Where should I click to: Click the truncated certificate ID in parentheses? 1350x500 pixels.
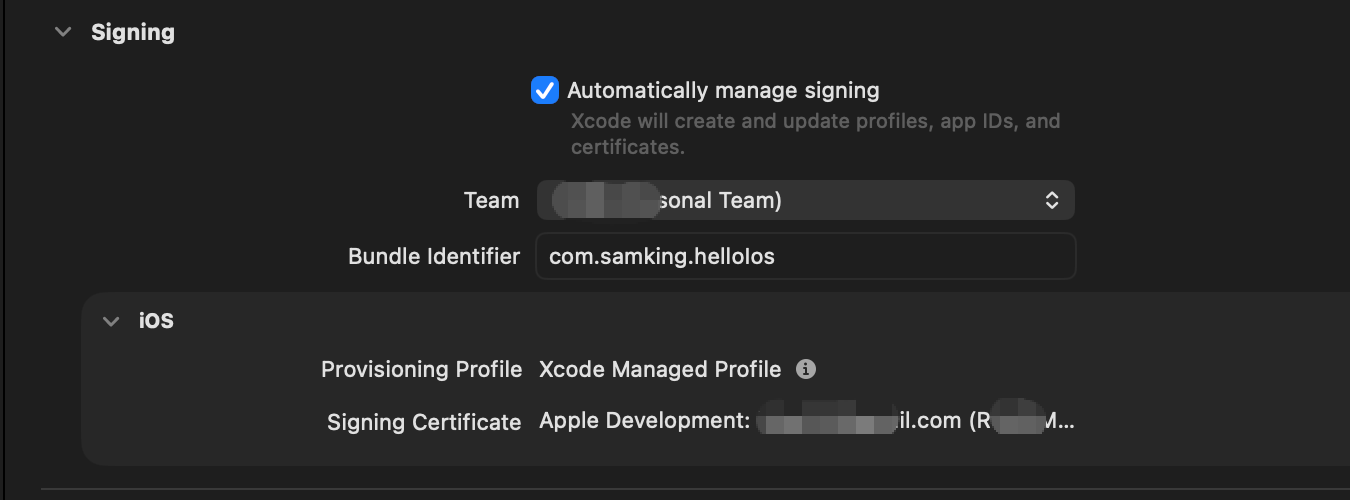point(1021,421)
